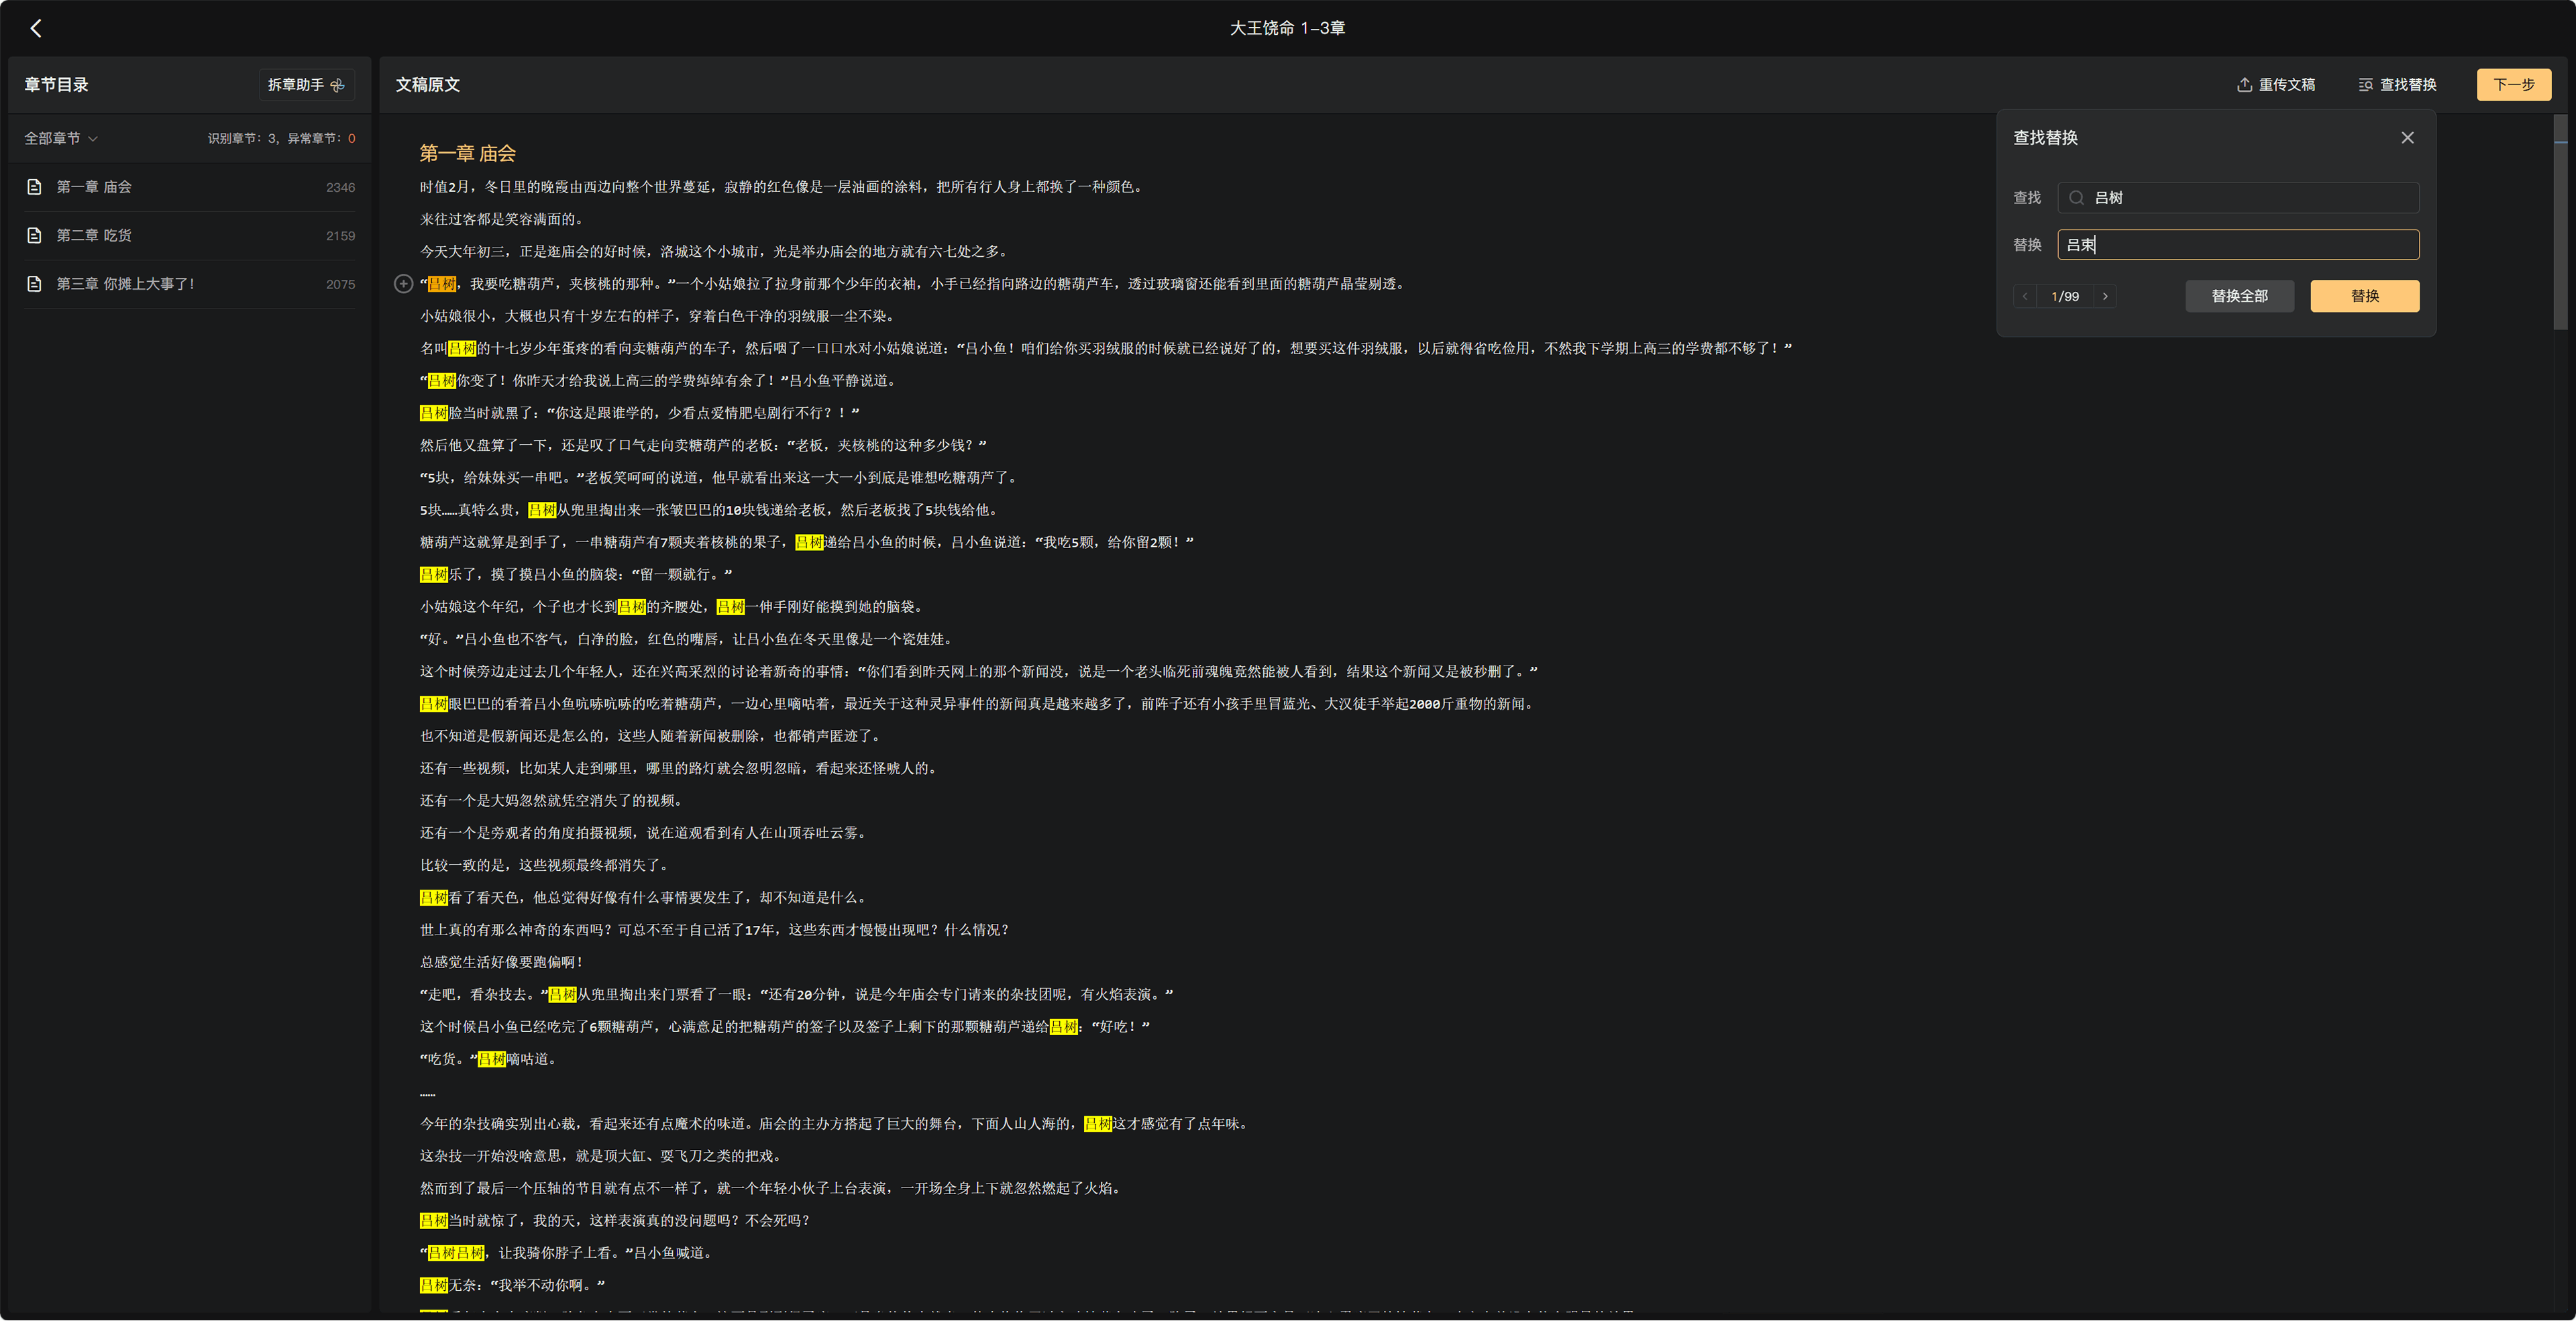
Task: Go to the previous search match
Action: [2025, 297]
